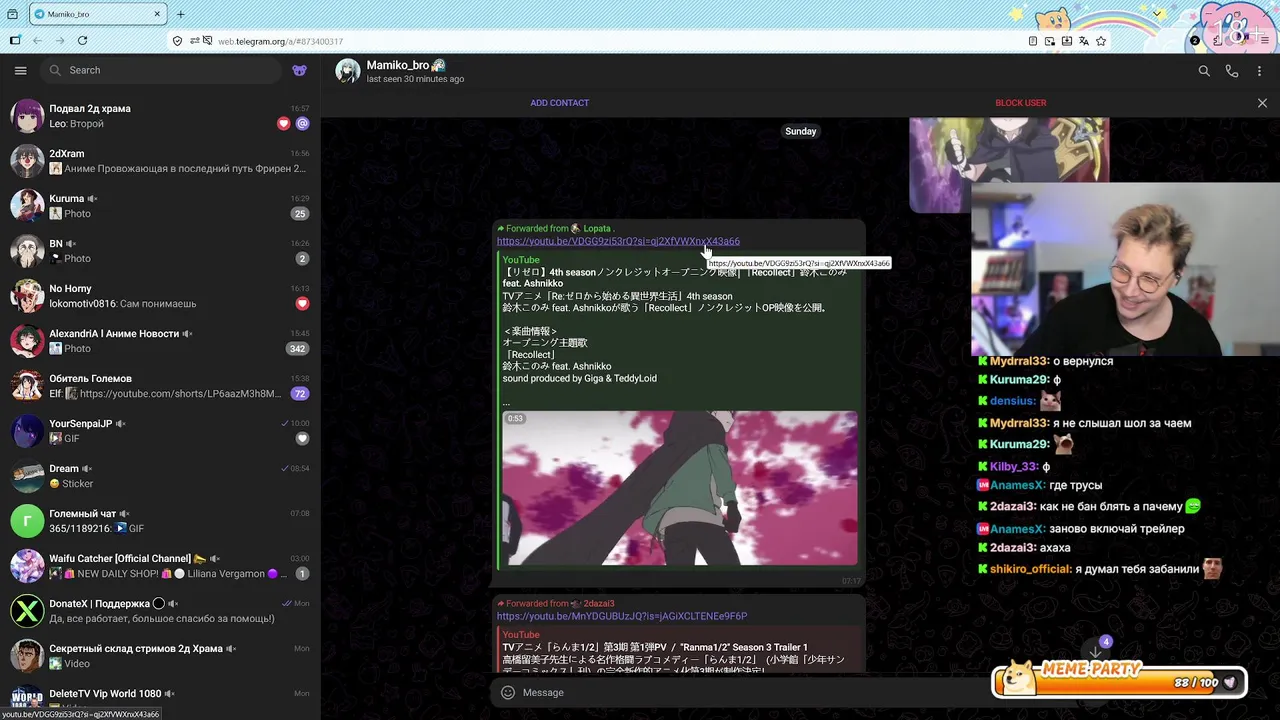Viewport: 1280px width, 720px height.
Task: Click the shield security icon in address bar
Action: 177,41
